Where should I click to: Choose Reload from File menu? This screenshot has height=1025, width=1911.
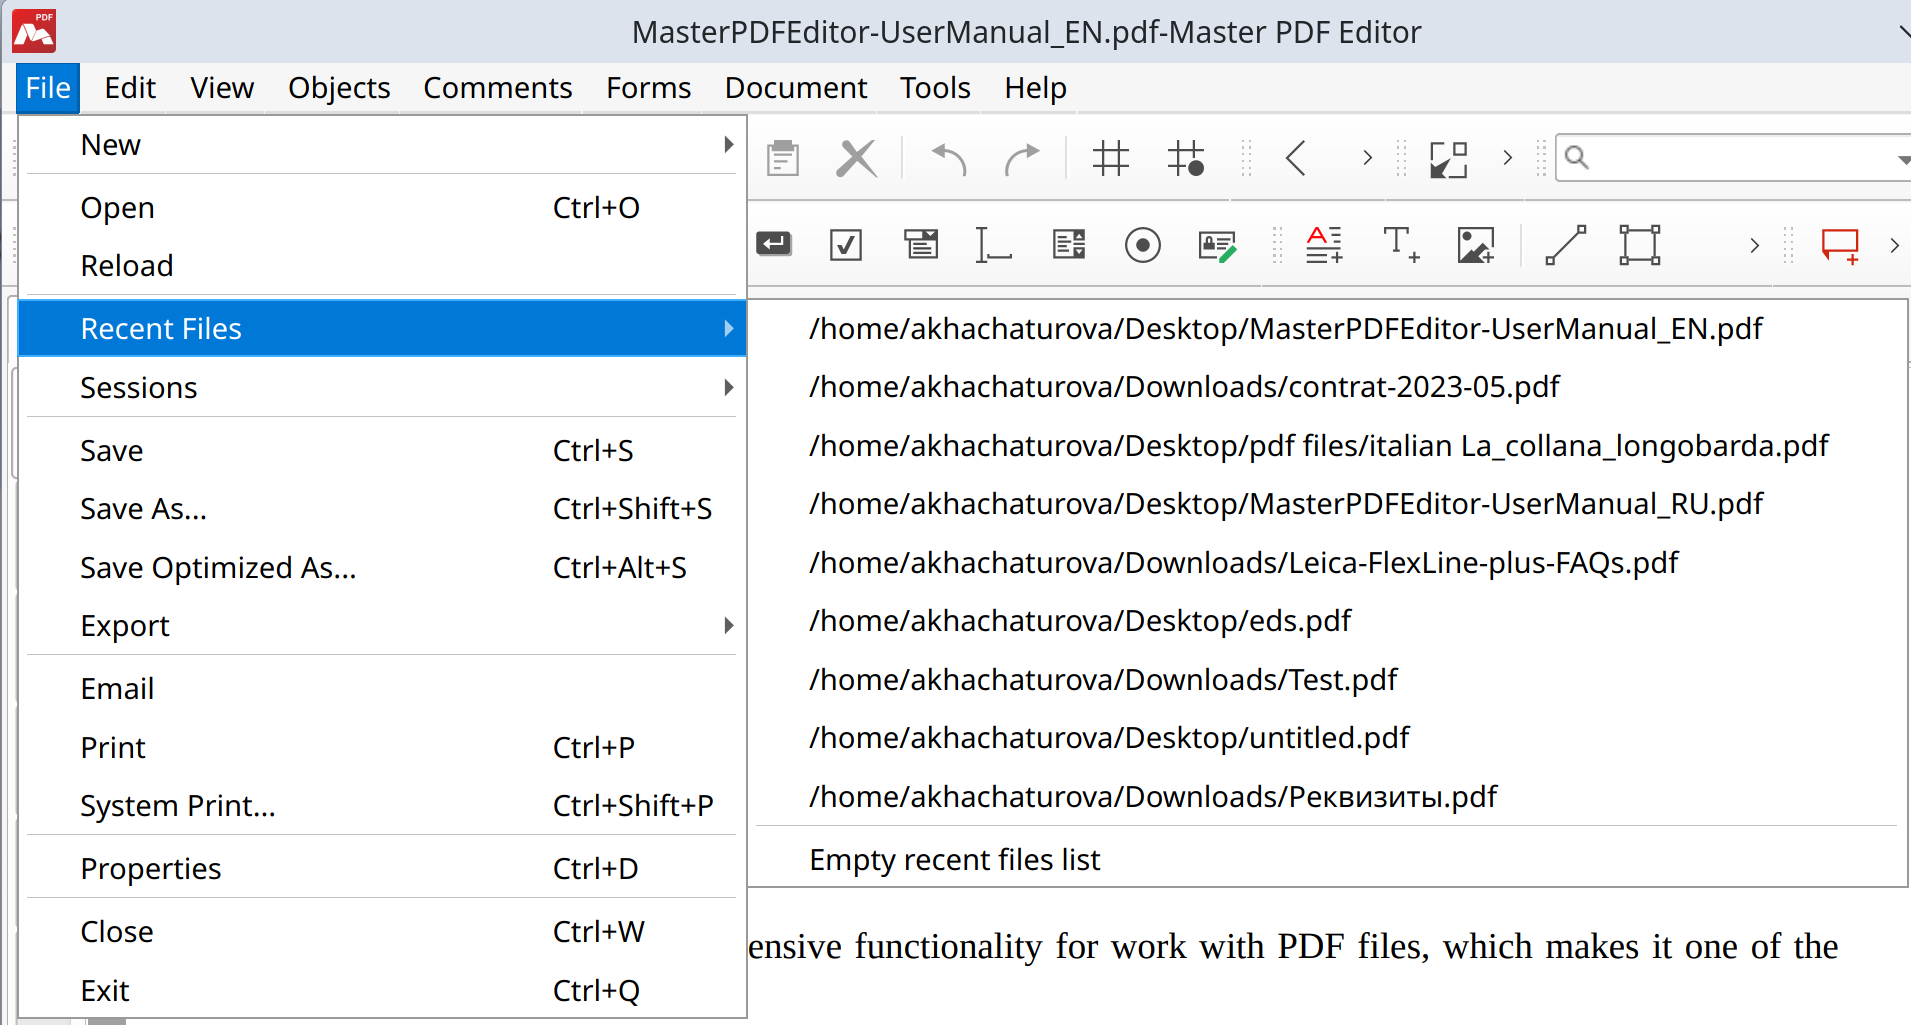(382, 266)
